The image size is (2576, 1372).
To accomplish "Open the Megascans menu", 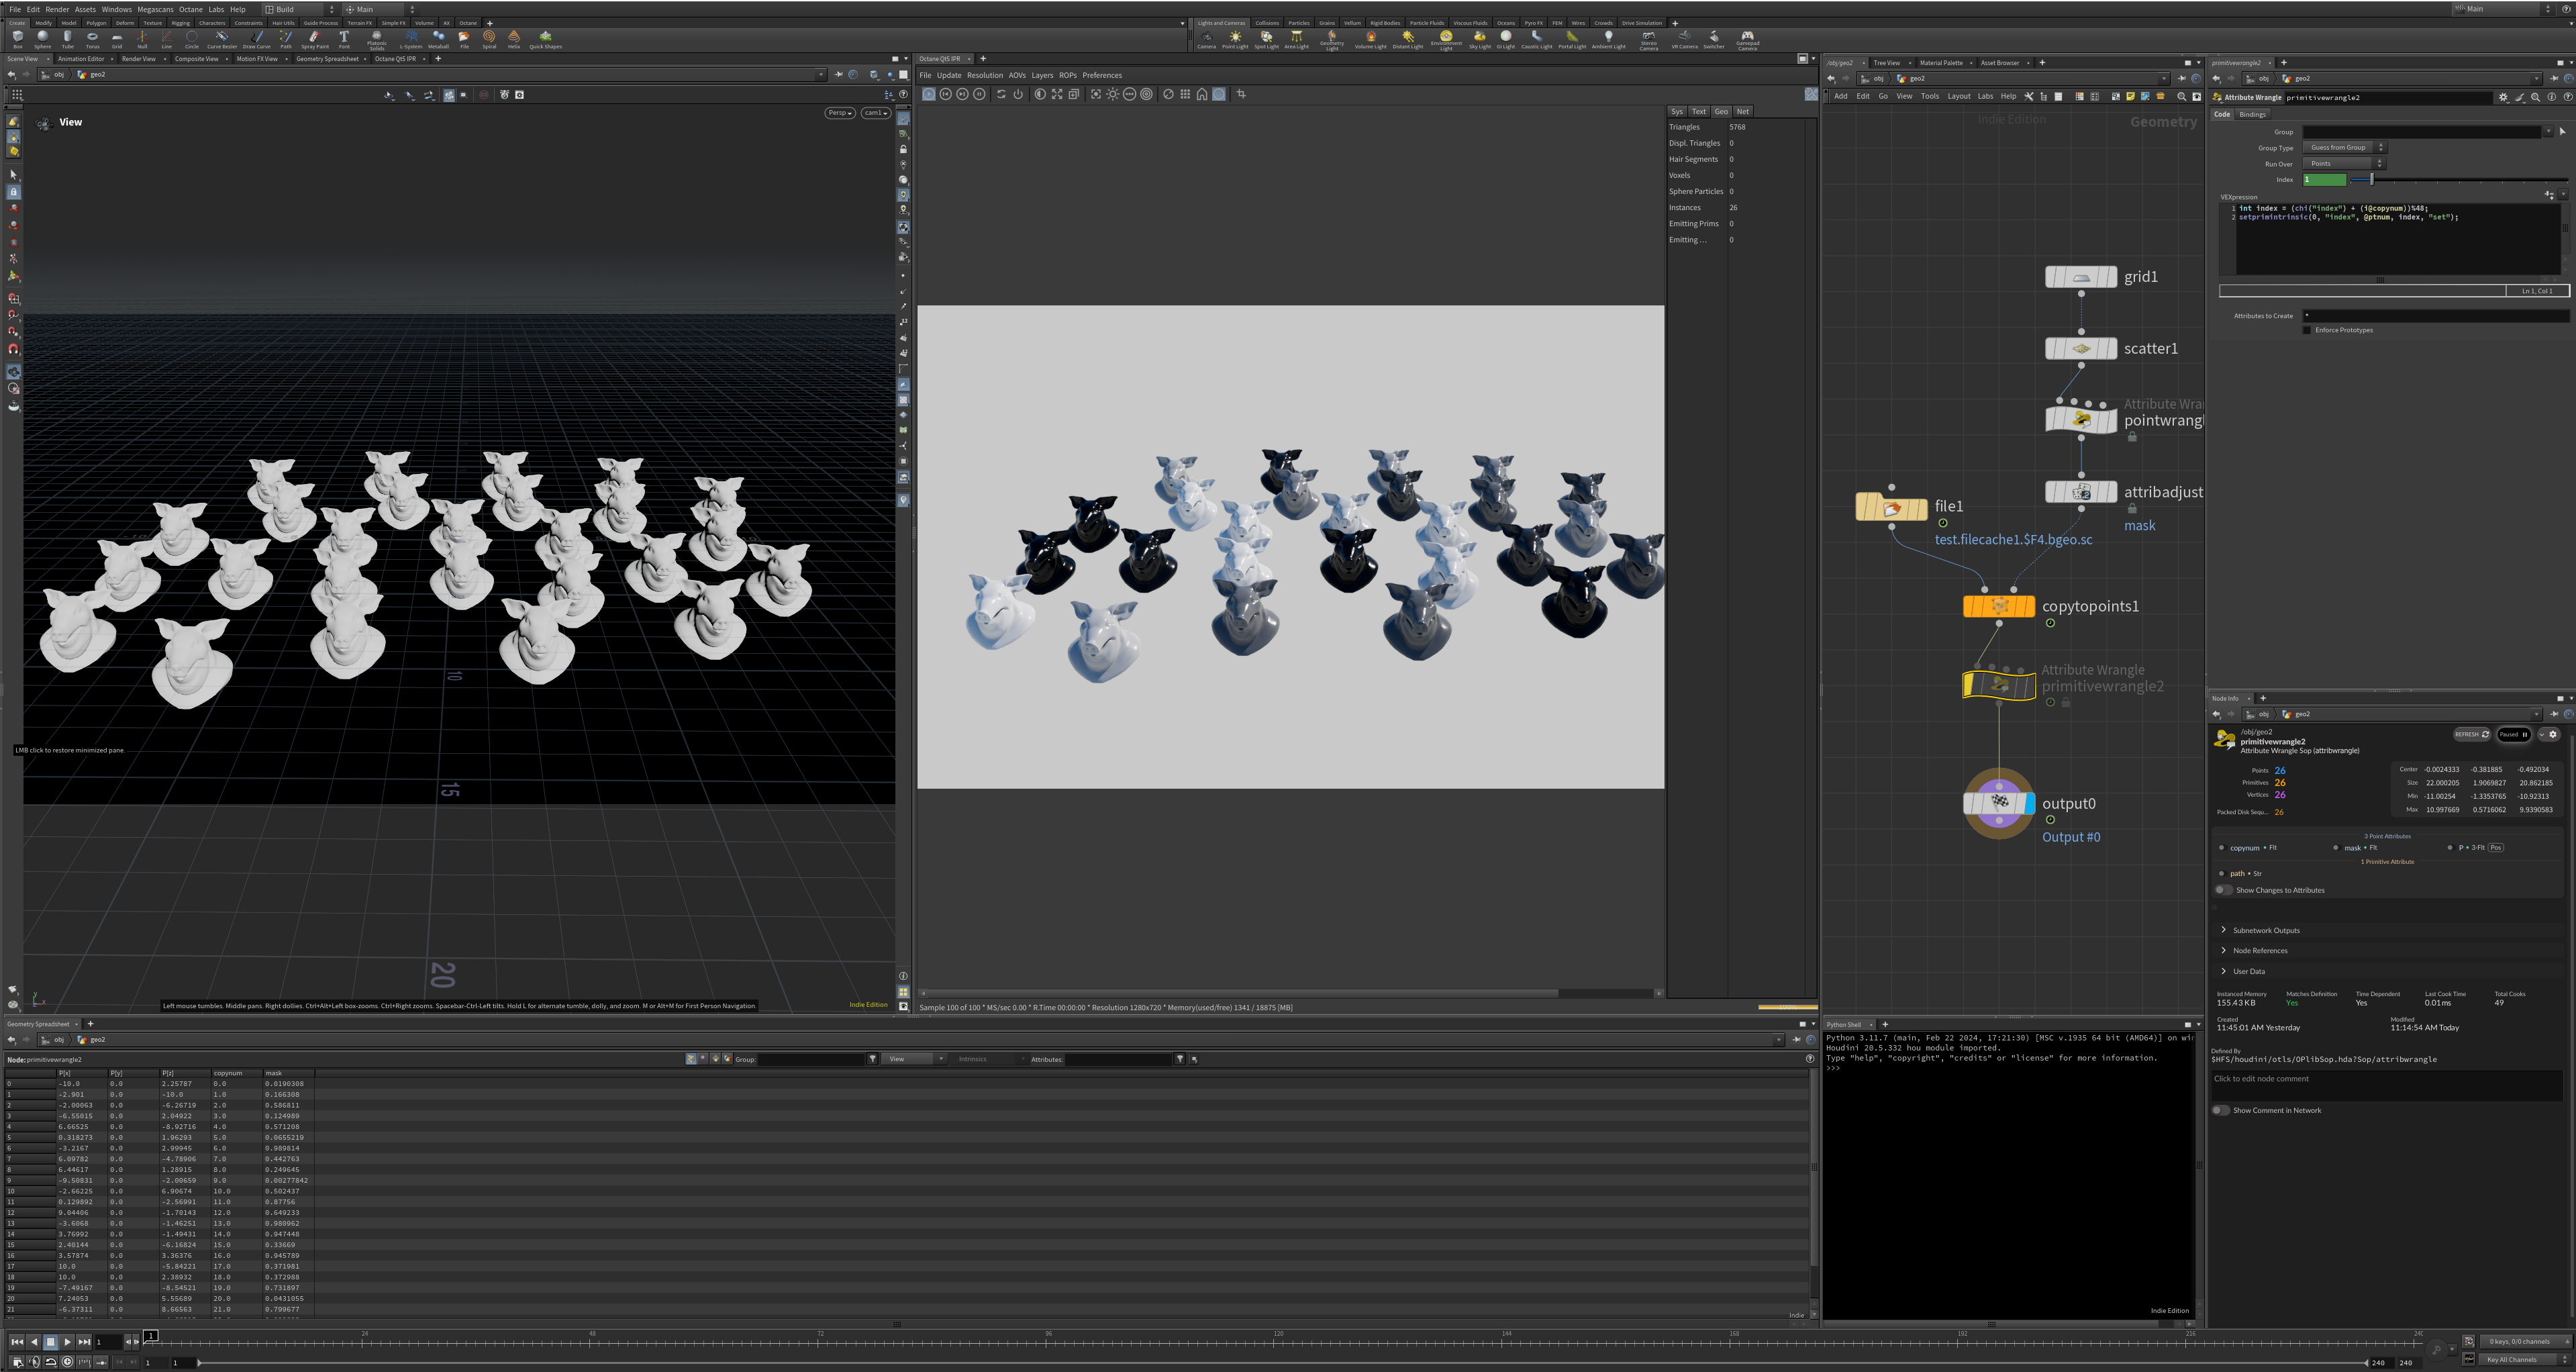I will click(x=155, y=9).
